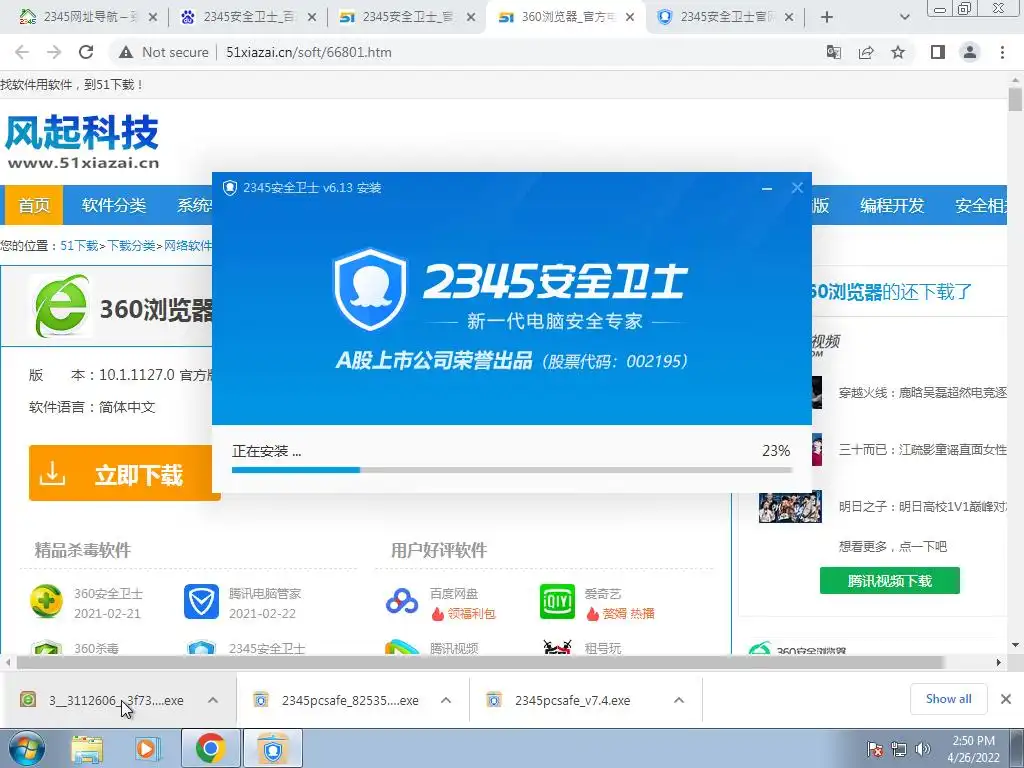This screenshot has width=1024, height=768.
Task: Close the downloads bar
Action: 1006,699
